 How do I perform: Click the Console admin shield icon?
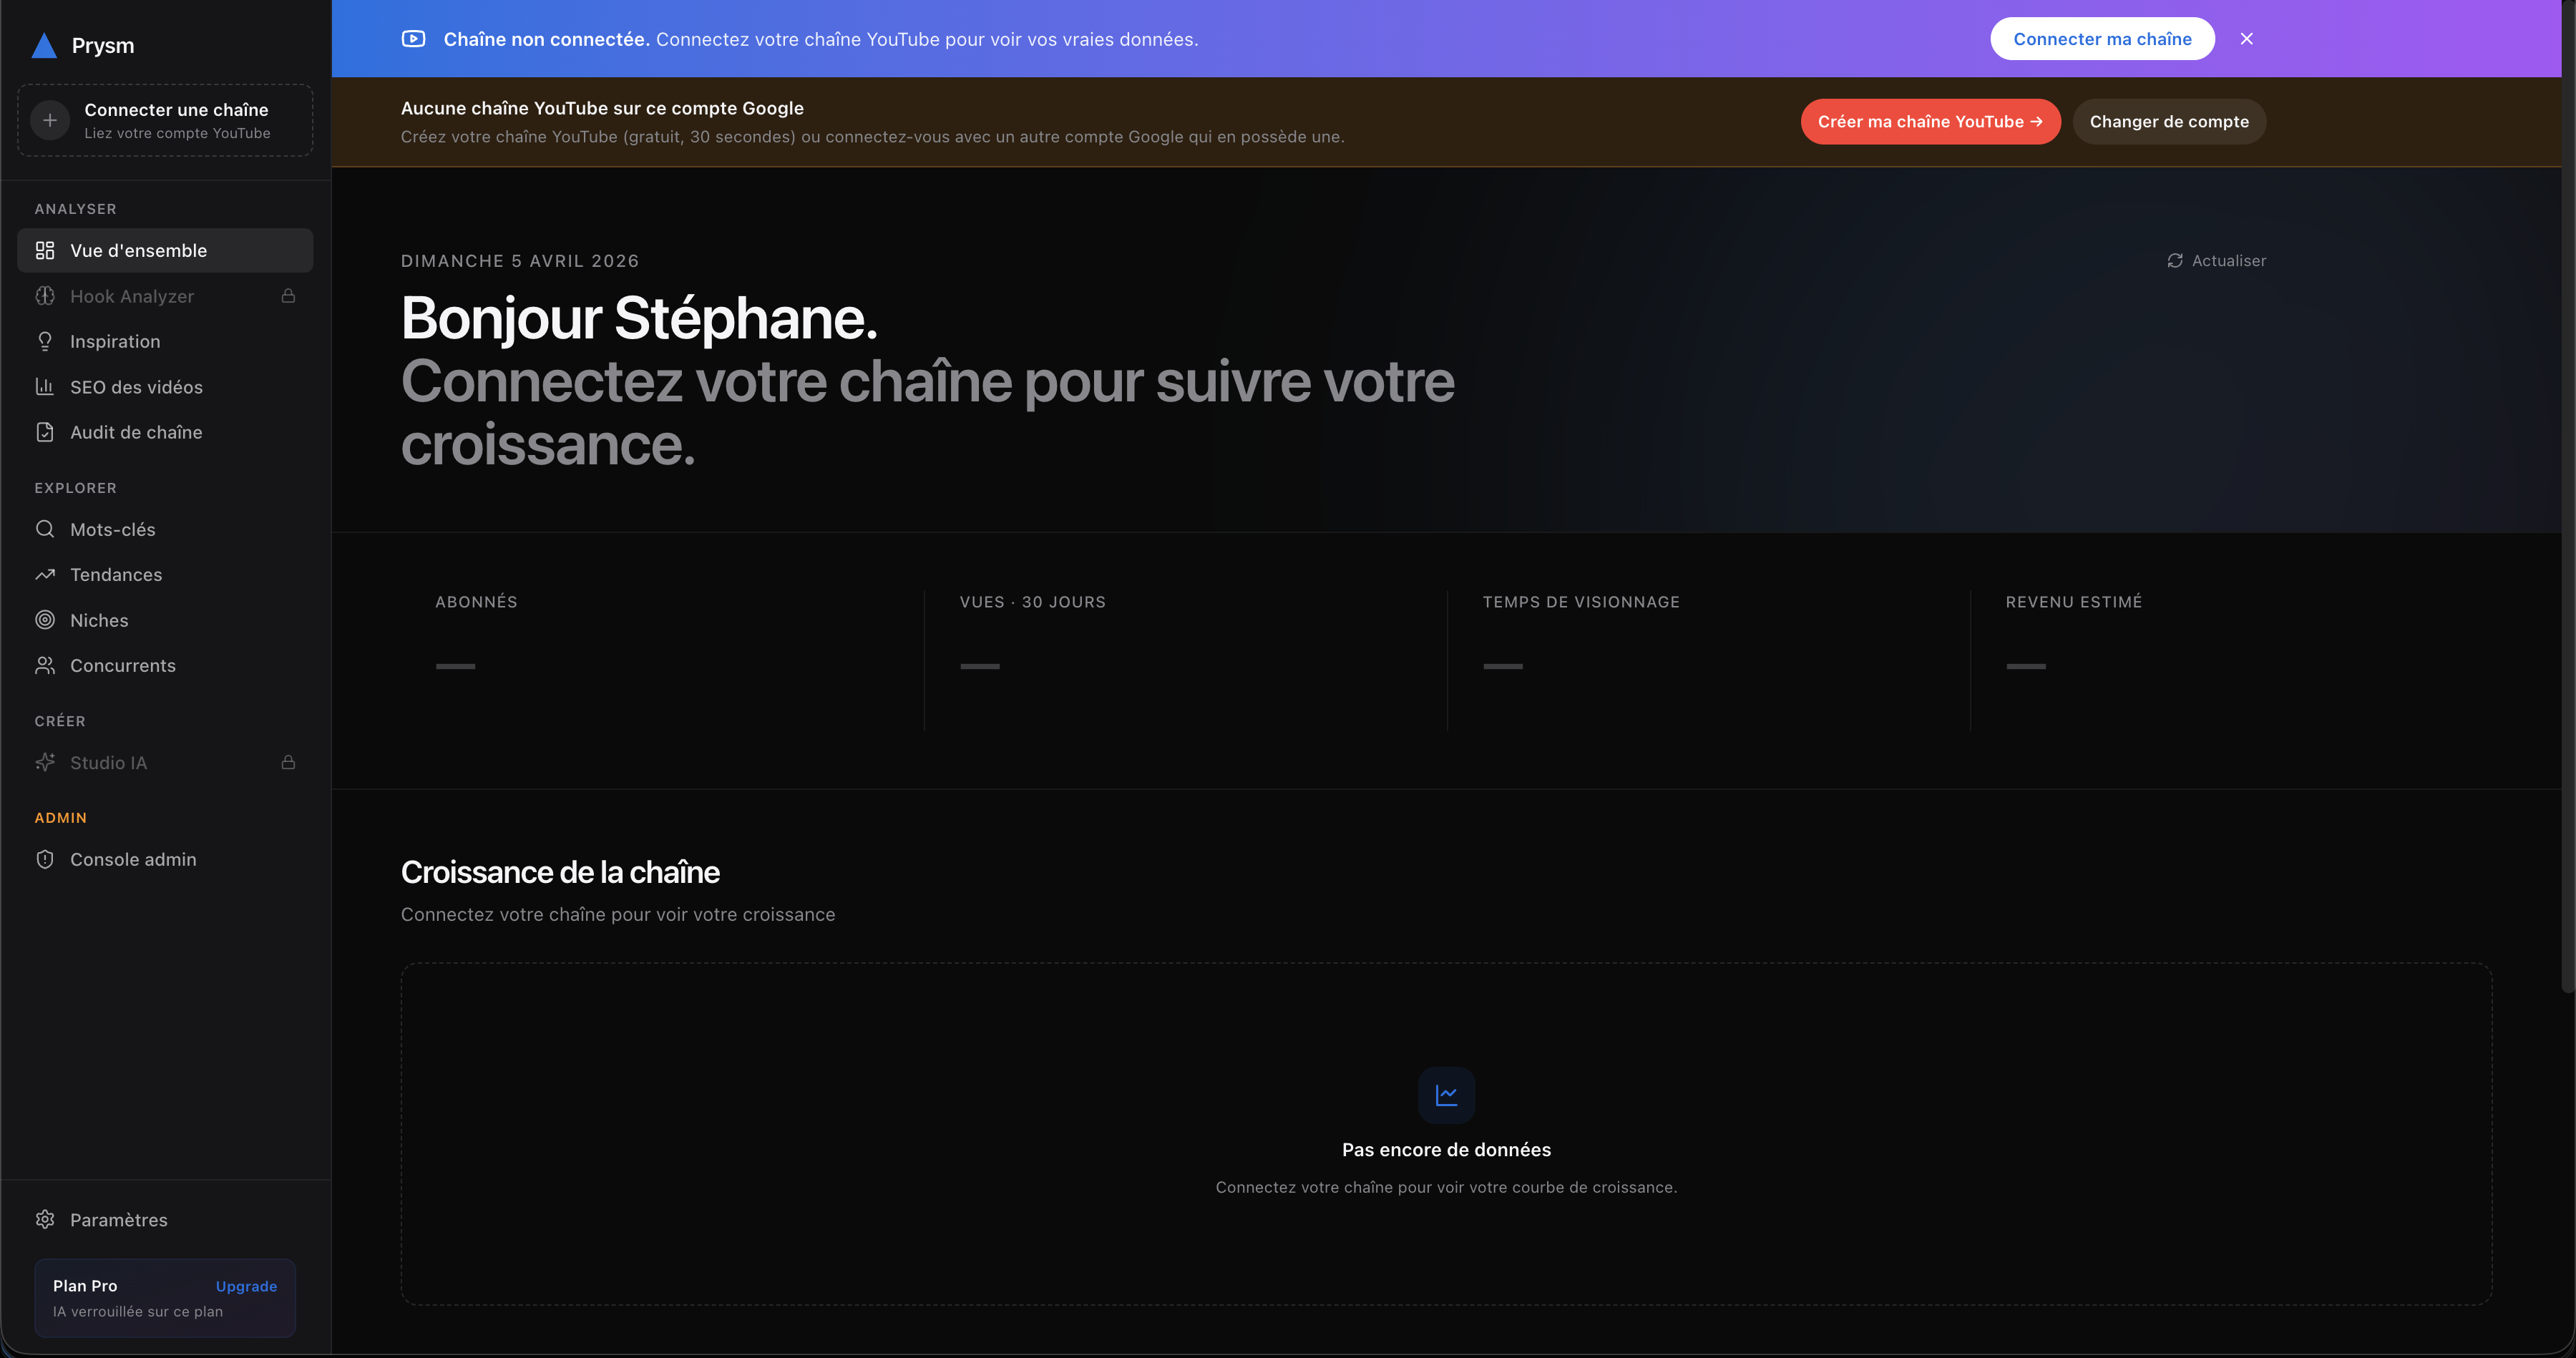(x=45, y=860)
